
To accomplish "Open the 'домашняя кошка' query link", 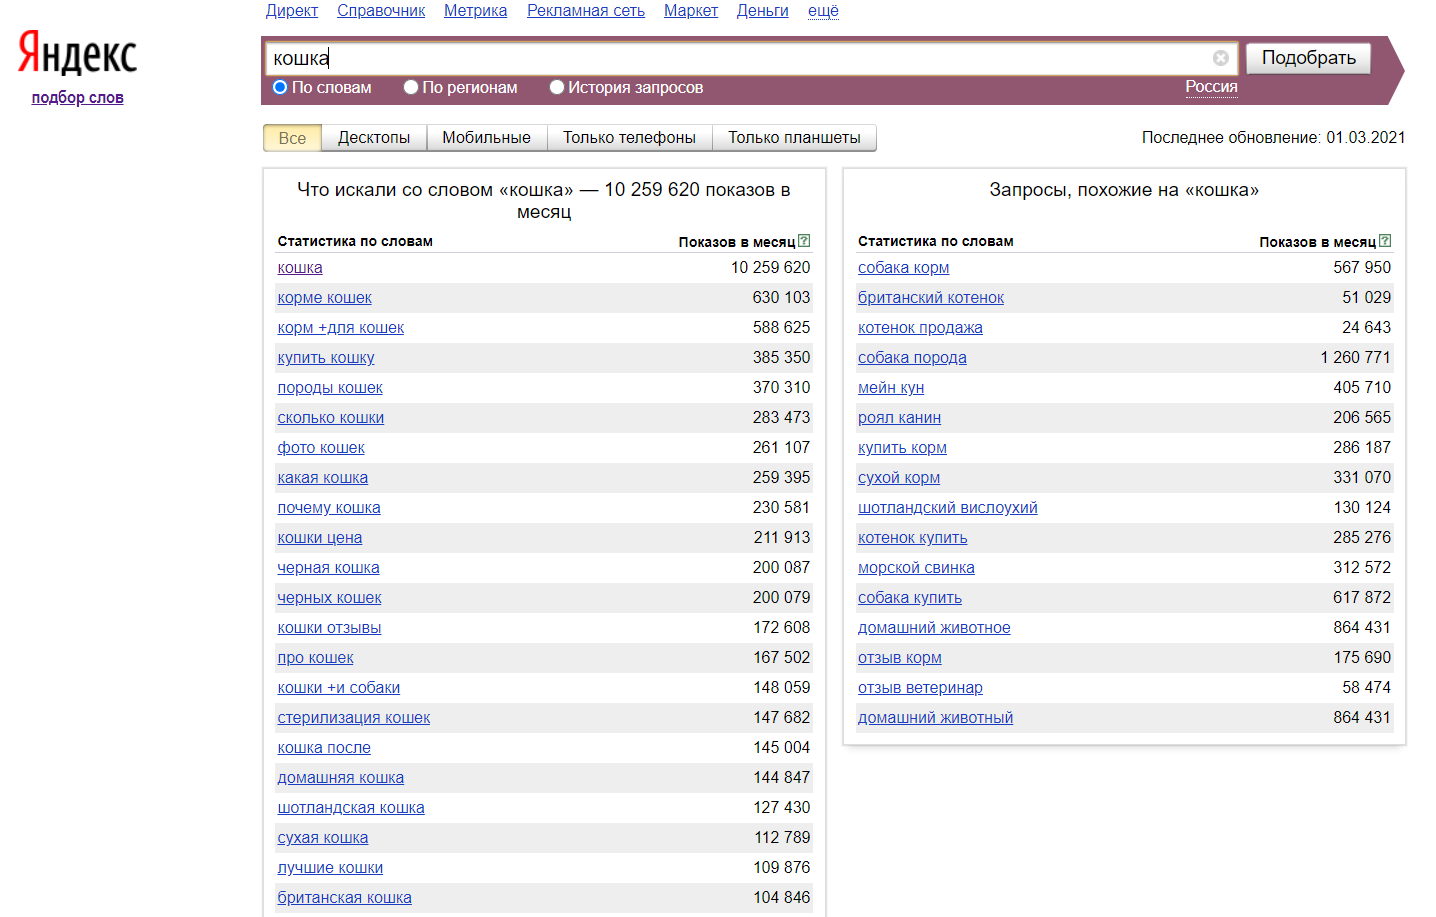I will coord(341,778).
